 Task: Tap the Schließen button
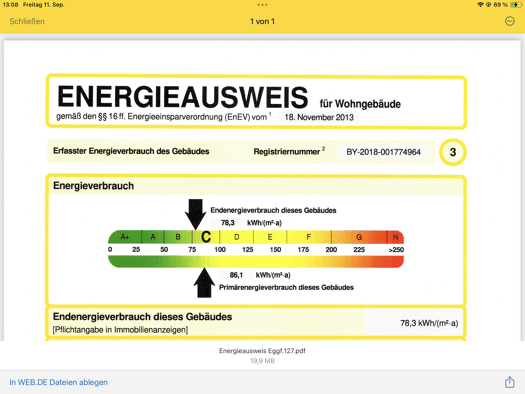27,21
